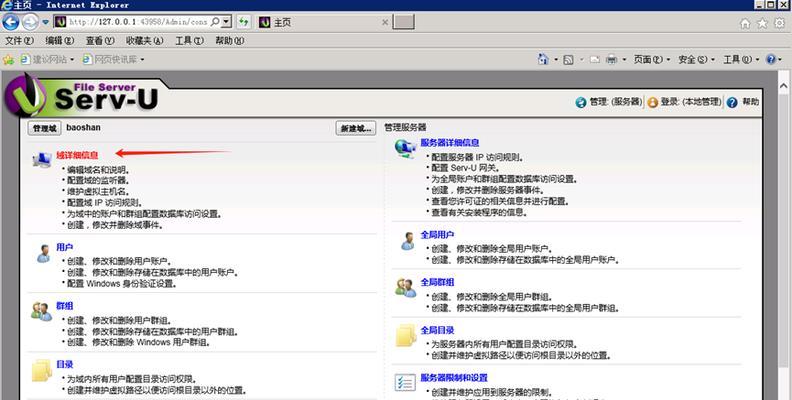Open the 工具(O) command bar dropdown
The width and height of the screenshot is (792, 400).
741,60
